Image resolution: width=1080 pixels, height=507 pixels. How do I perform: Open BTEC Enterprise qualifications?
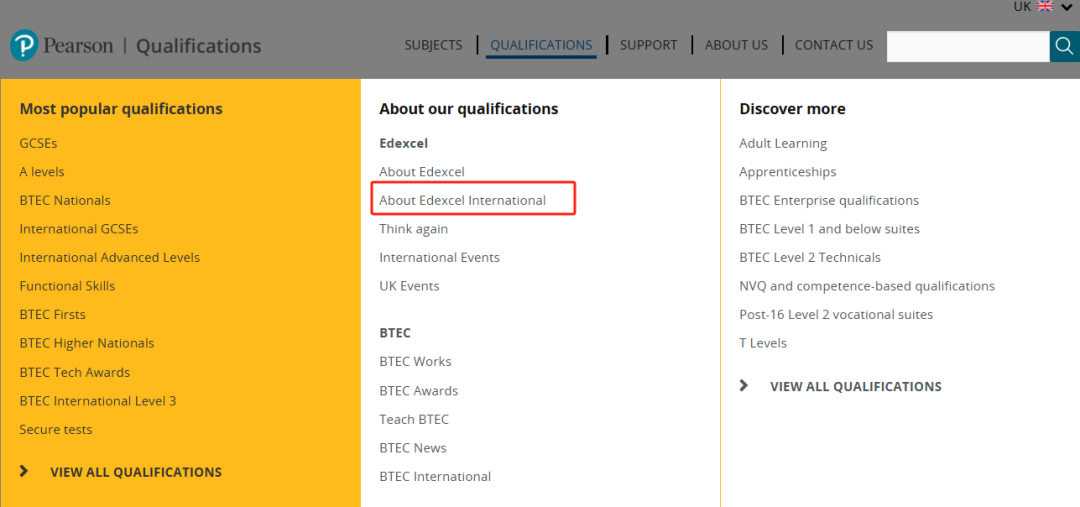click(829, 200)
